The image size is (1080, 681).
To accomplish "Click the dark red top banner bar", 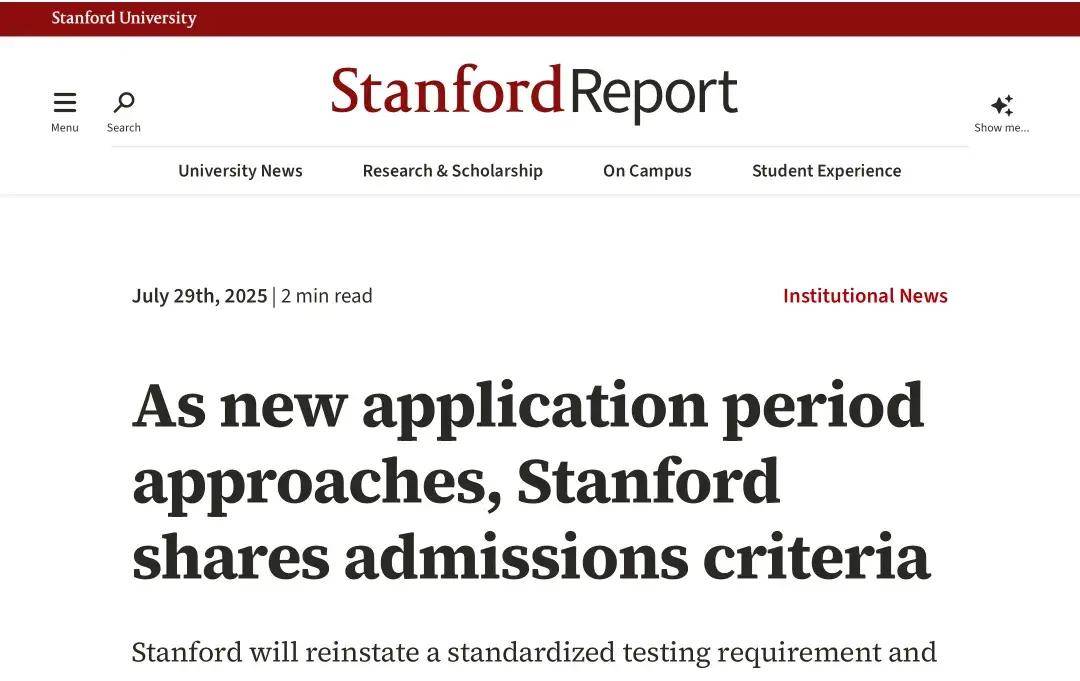I will [x=540, y=19].
